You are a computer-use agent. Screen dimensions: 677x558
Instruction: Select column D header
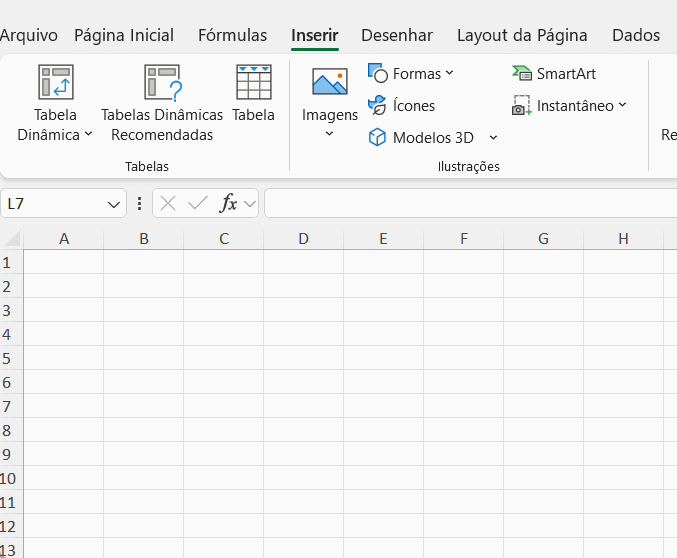click(x=303, y=238)
